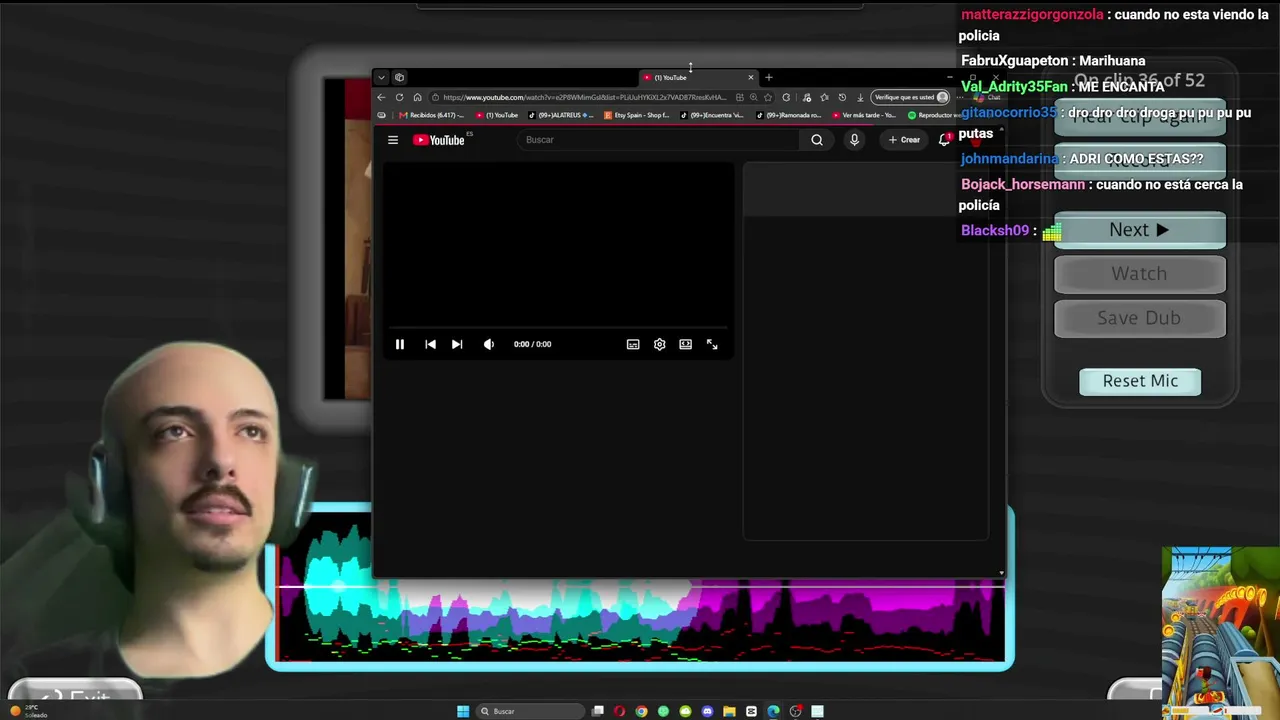1280x720 pixels.
Task: Open YouTube notifications bell
Action: point(943,140)
